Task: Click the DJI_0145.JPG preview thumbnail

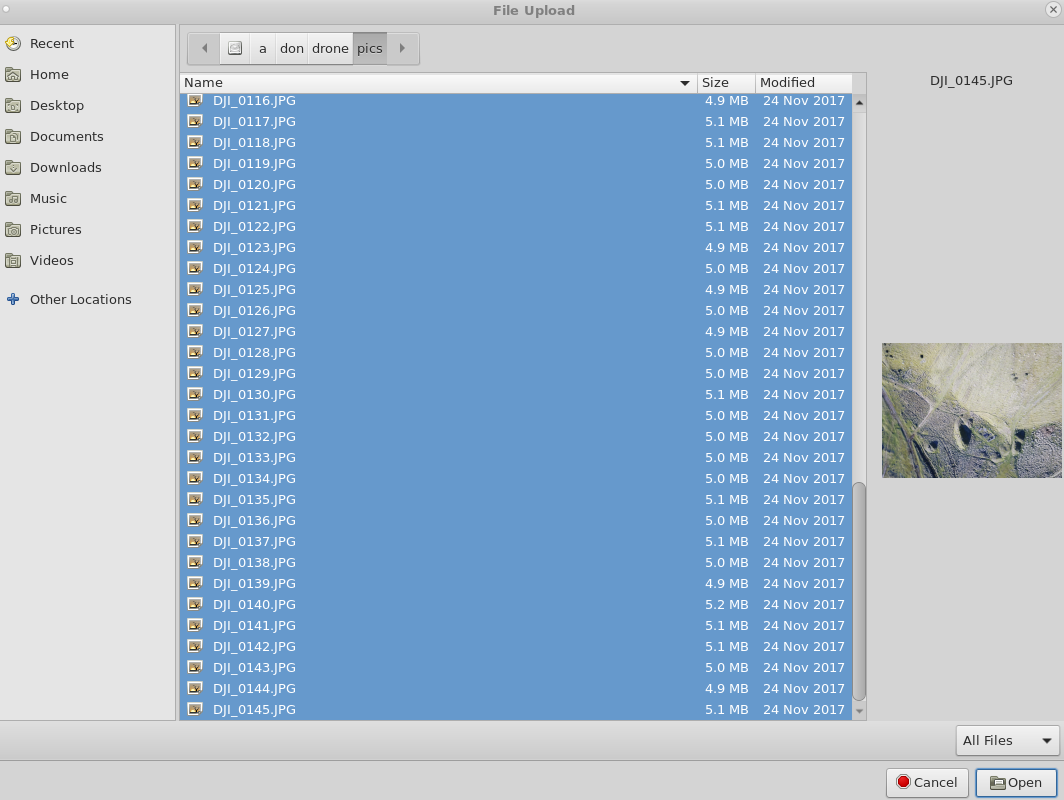Action: pos(970,410)
